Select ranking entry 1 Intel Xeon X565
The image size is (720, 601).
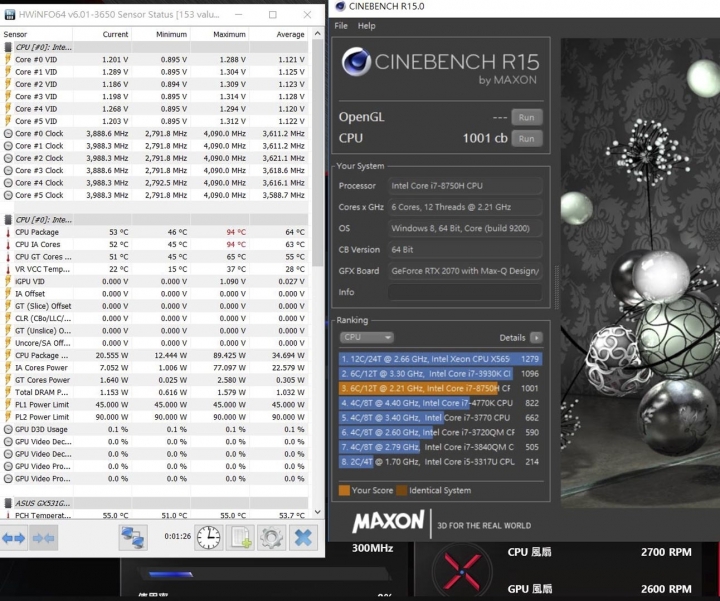440,359
